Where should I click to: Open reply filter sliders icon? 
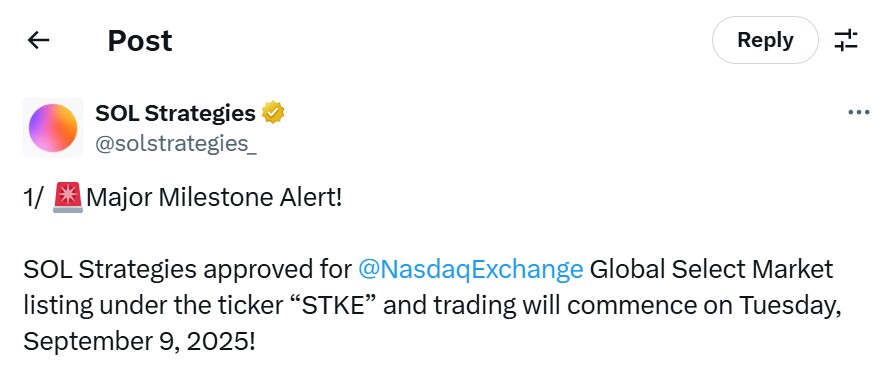846,40
